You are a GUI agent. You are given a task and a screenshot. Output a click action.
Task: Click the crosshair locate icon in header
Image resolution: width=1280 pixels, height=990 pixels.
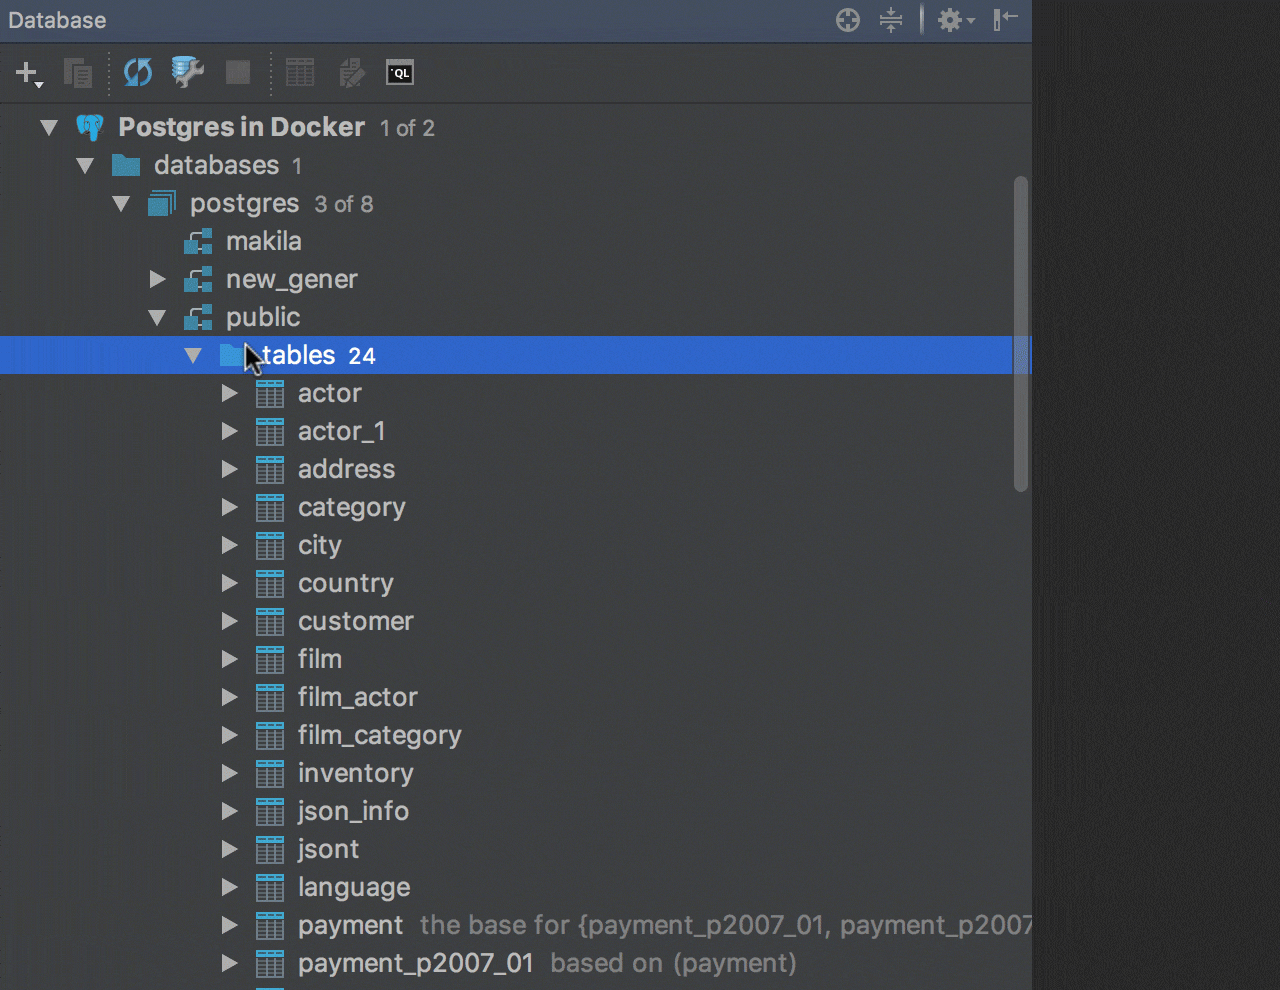click(x=848, y=20)
